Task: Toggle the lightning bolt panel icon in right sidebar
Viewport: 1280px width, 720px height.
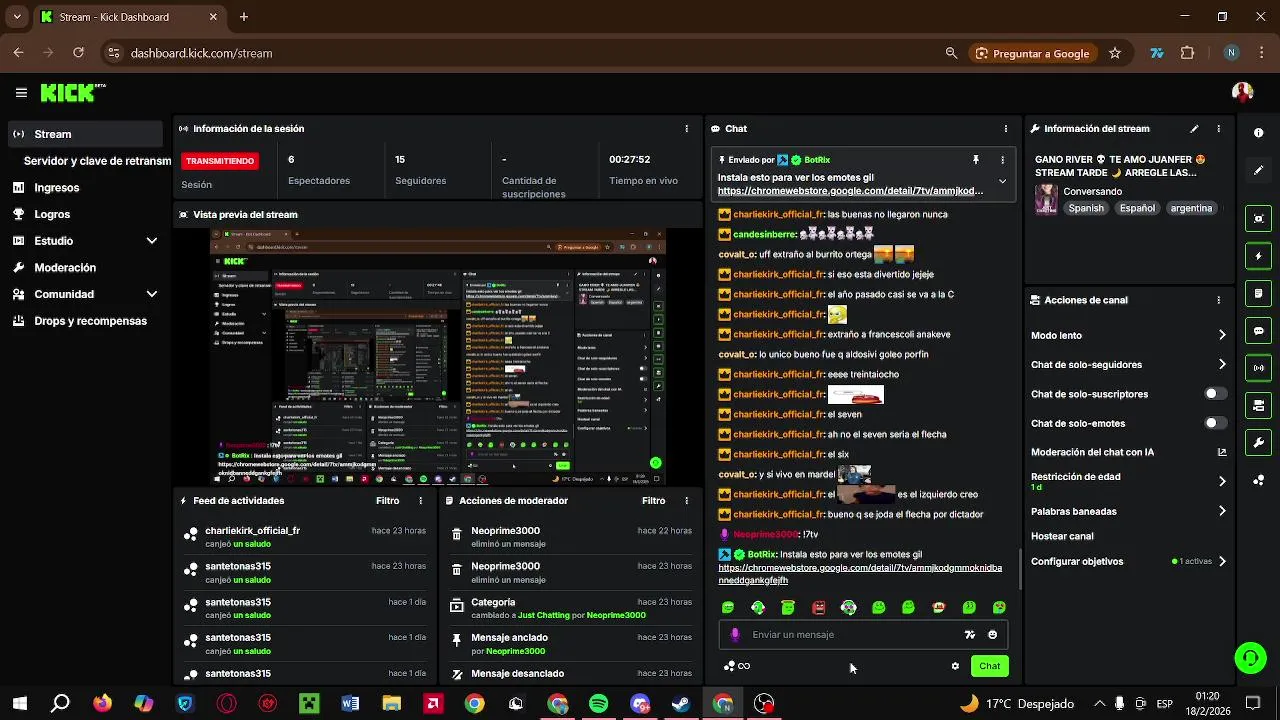Action: pyautogui.click(x=1258, y=256)
